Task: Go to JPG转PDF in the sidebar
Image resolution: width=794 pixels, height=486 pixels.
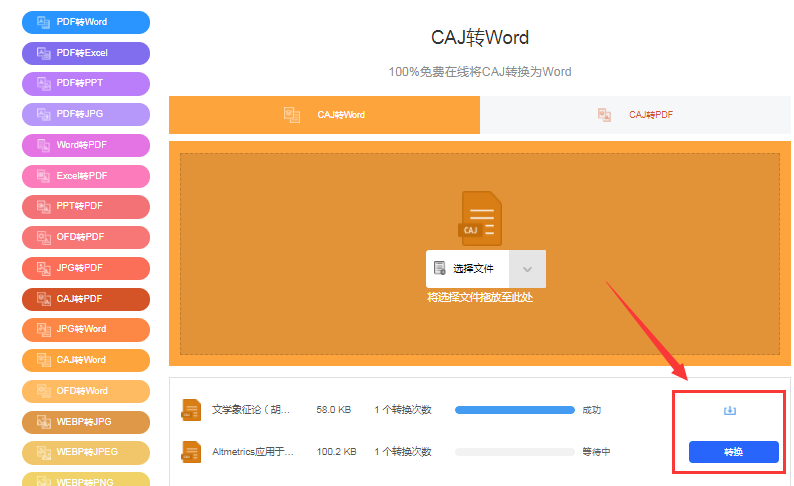Action: click(x=86, y=268)
